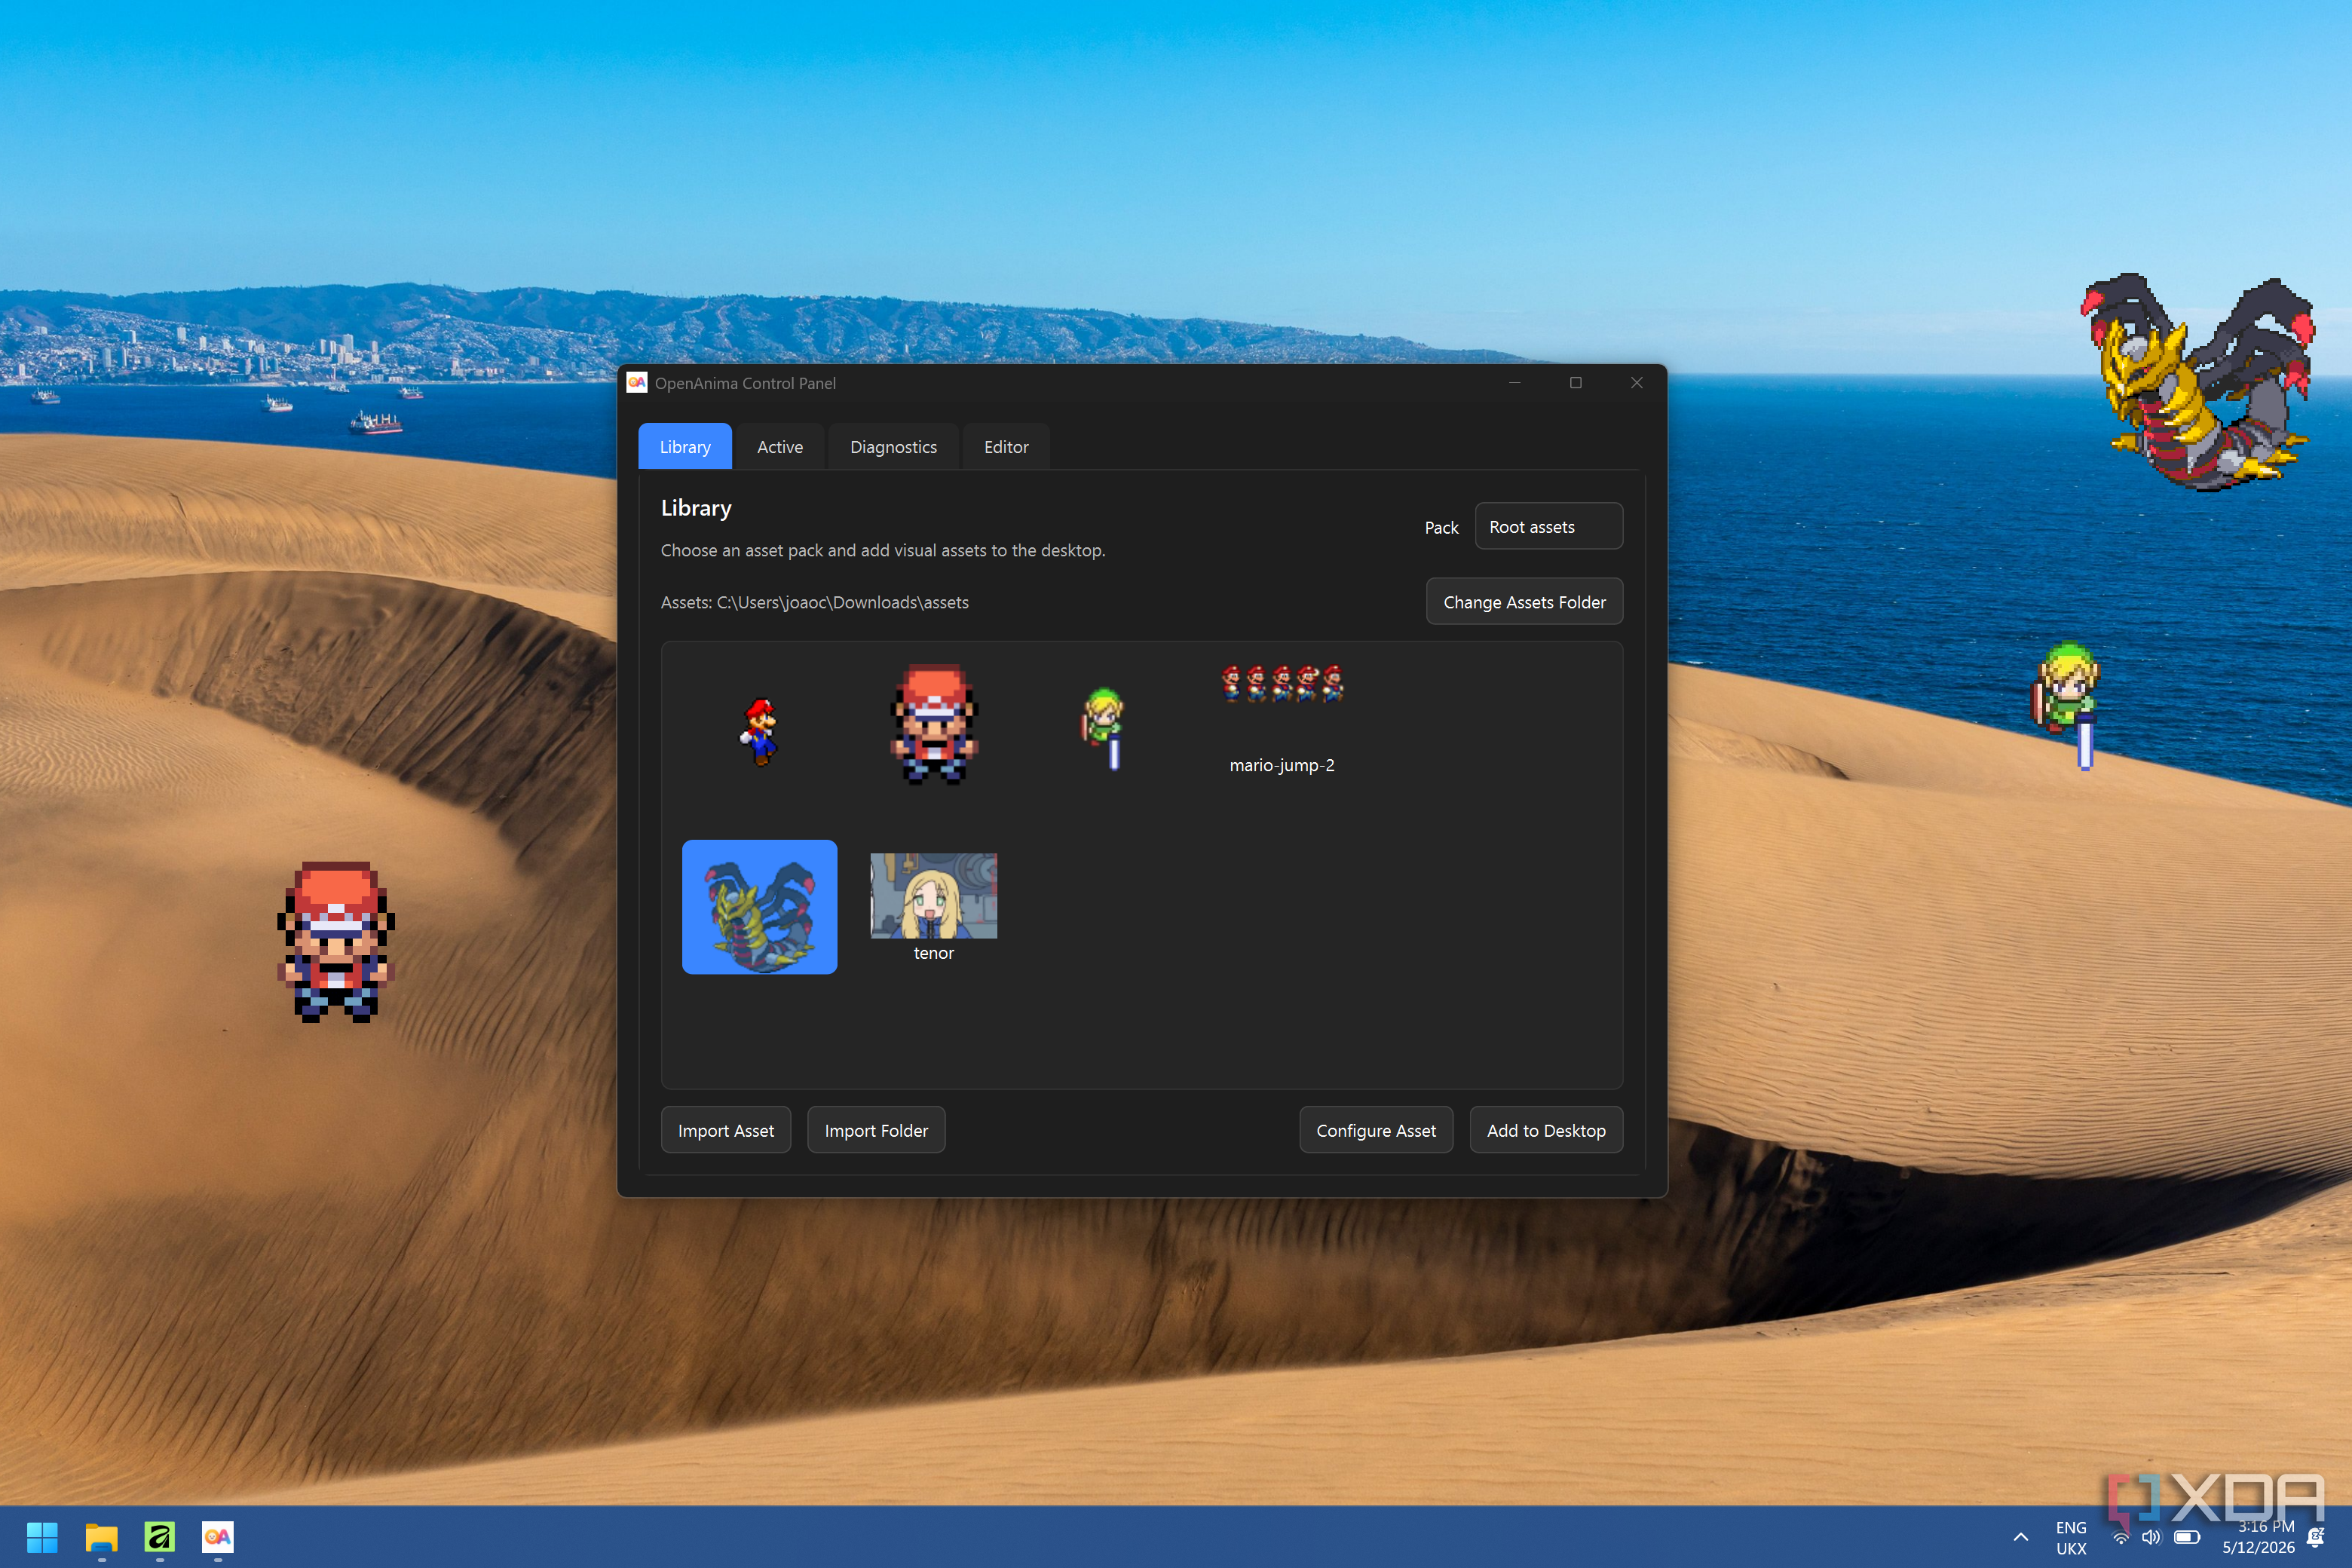The height and width of the screenshot is (1568, 2352).
Task: Click the Import Asset button
Action: [x=726, y=1130]
